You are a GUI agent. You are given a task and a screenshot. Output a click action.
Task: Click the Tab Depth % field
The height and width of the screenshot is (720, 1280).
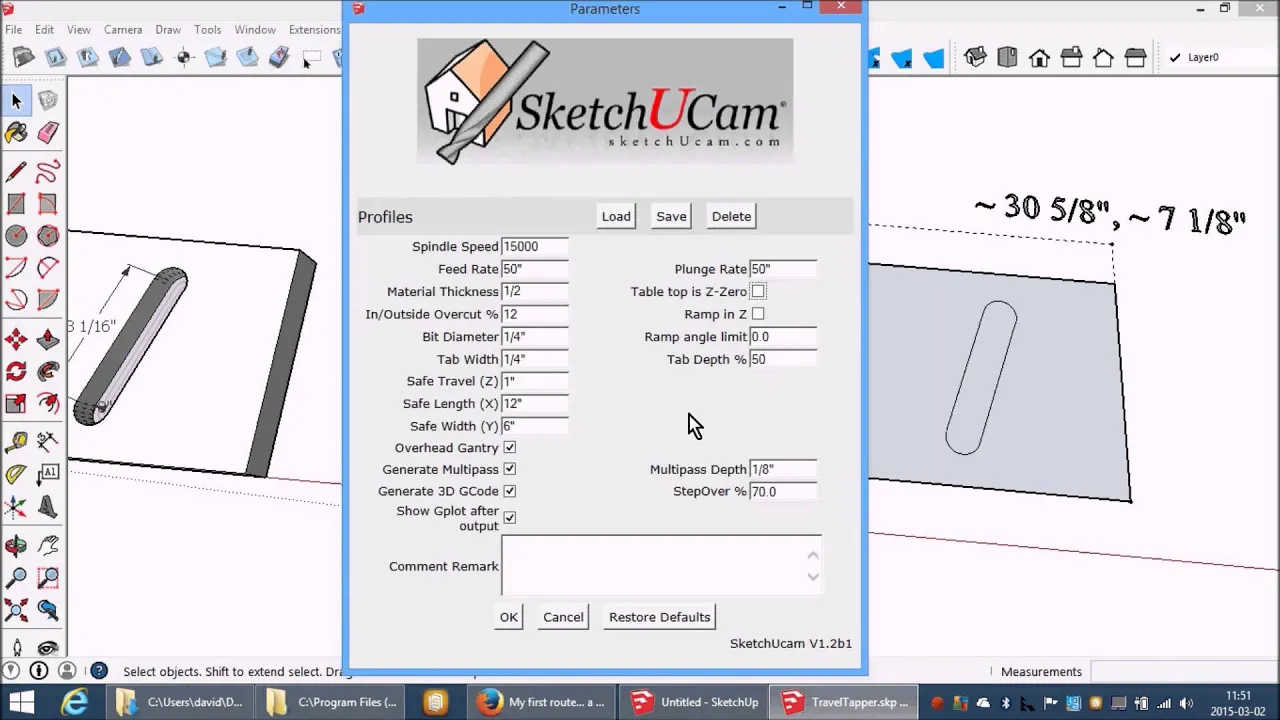[x=783, y=359]
